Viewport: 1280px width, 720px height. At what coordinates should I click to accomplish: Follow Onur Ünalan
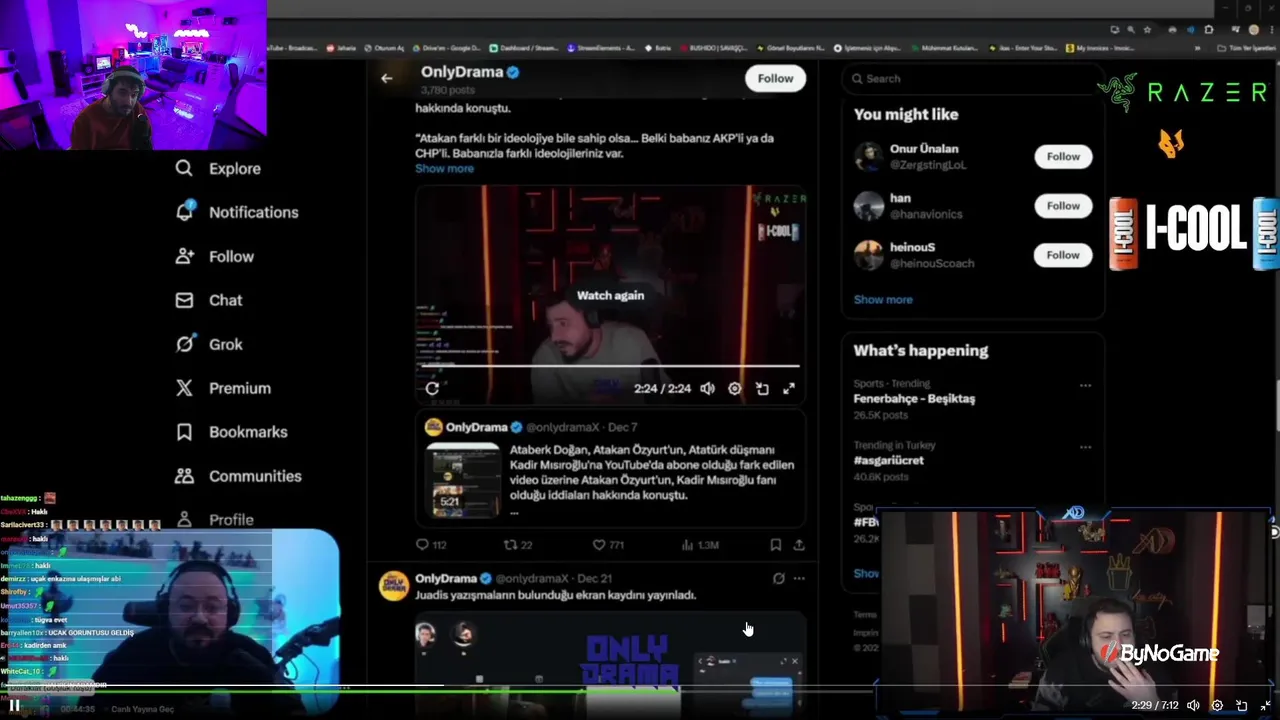click(x=1063, y=156)
